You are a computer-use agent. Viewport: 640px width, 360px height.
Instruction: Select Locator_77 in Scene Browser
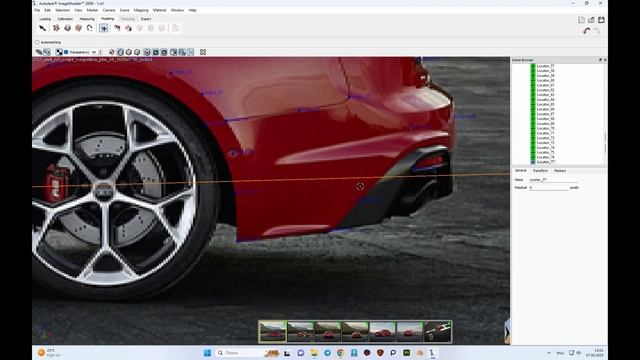coord(545,162)
